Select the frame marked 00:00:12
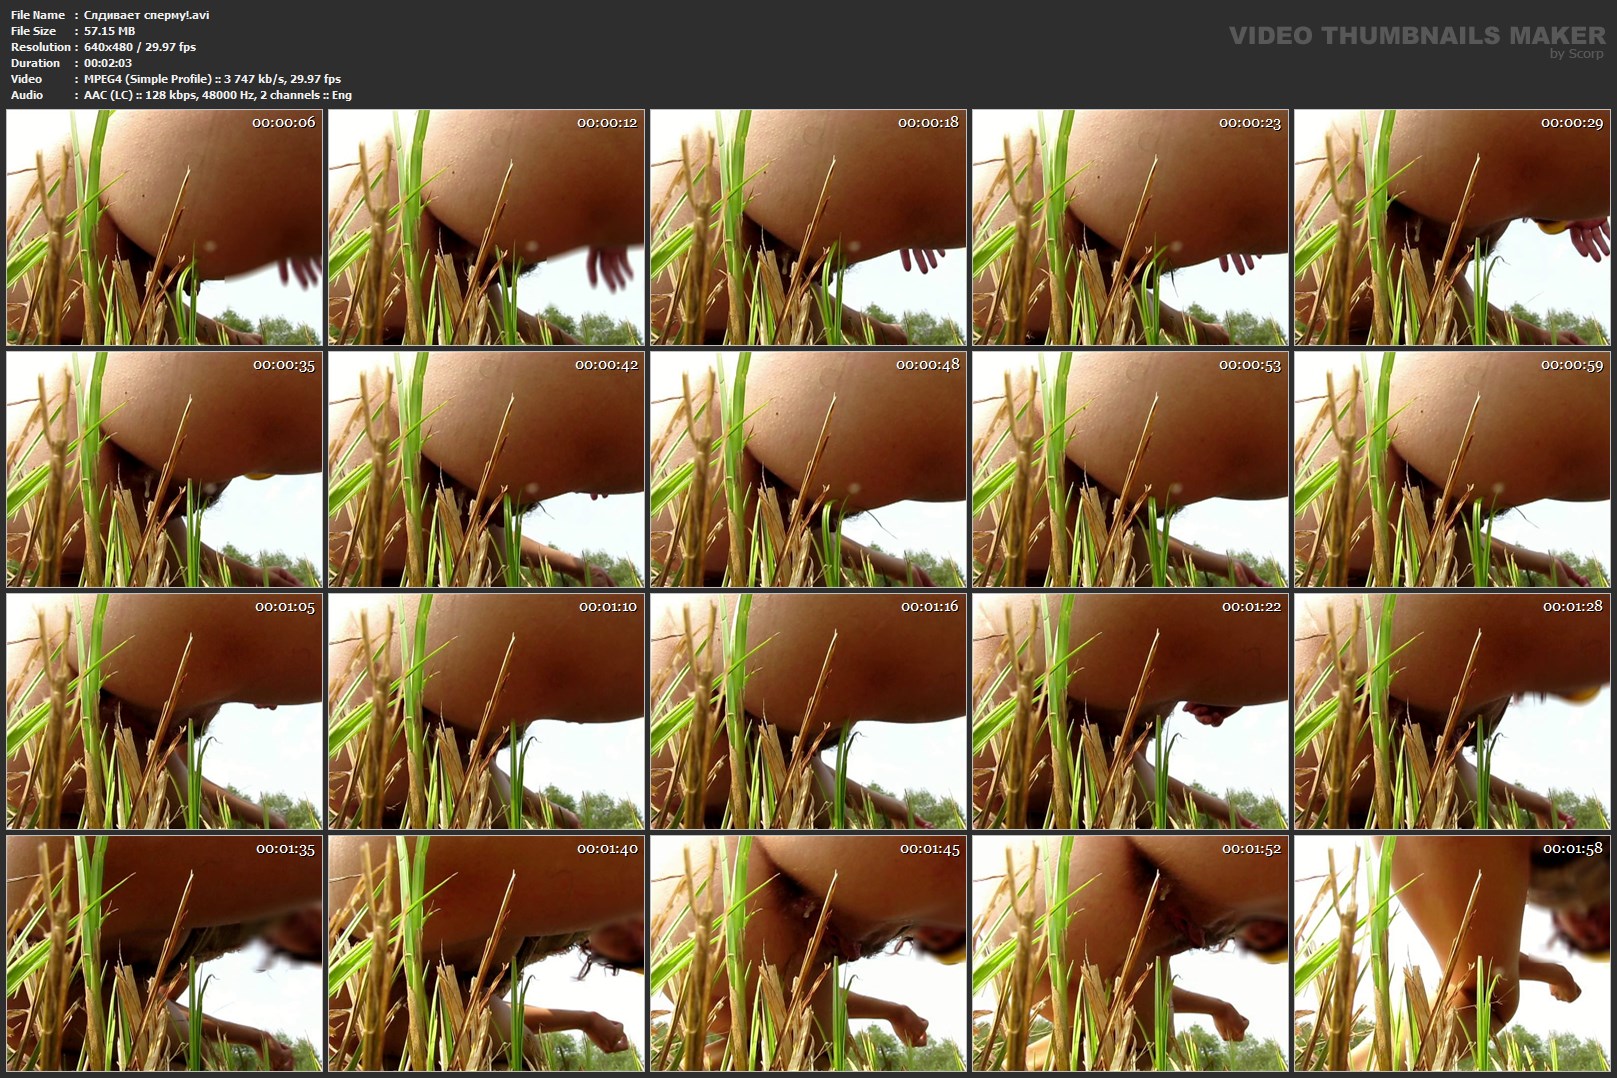This screenshot has height=1078, width=1617. [486, 228]
